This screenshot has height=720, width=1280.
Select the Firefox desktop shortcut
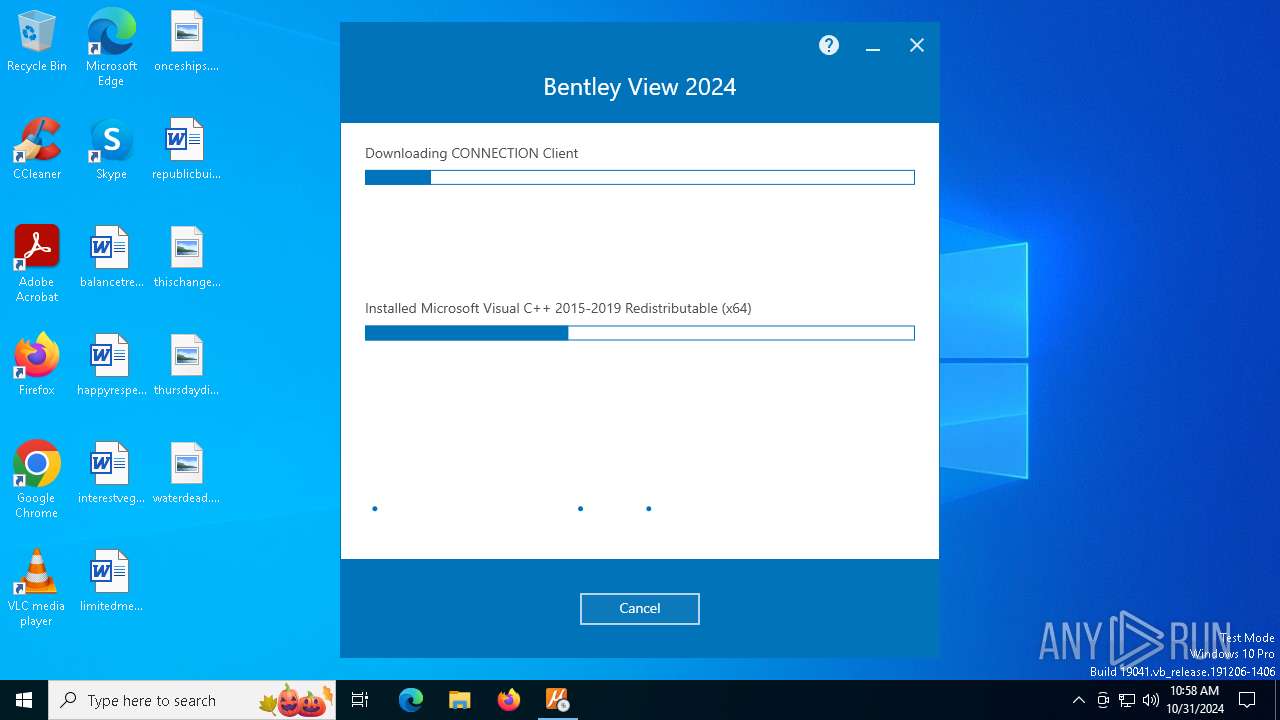point(37,366)
